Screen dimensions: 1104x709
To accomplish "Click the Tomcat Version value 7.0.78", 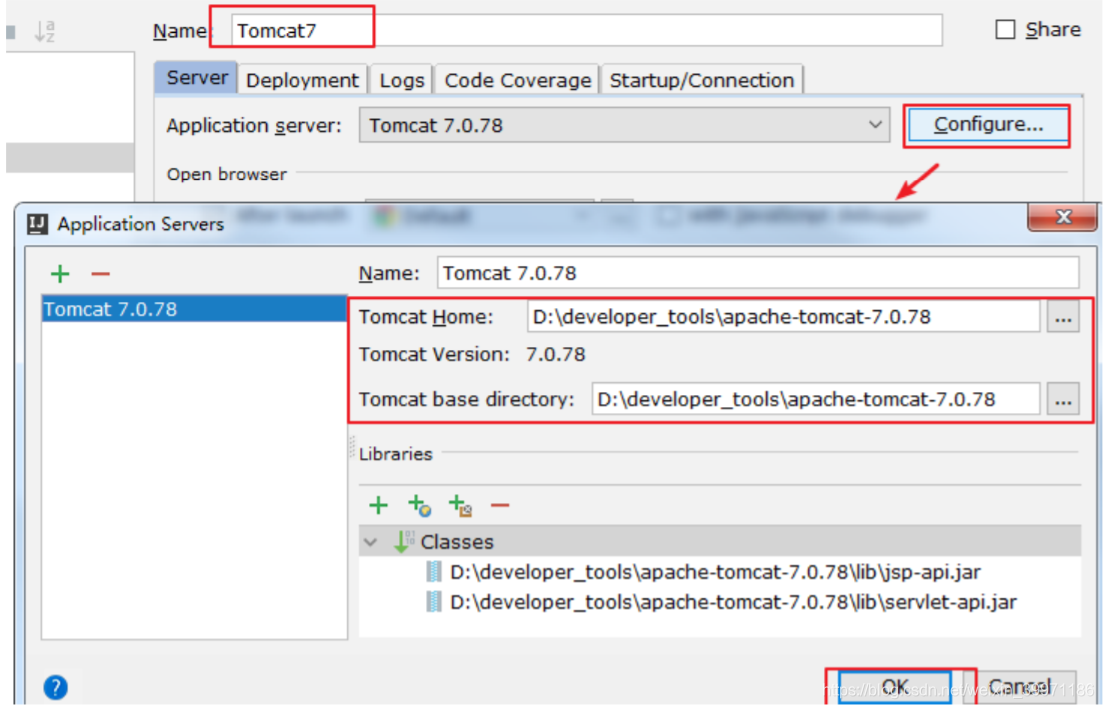I will (x=556, y=354).
